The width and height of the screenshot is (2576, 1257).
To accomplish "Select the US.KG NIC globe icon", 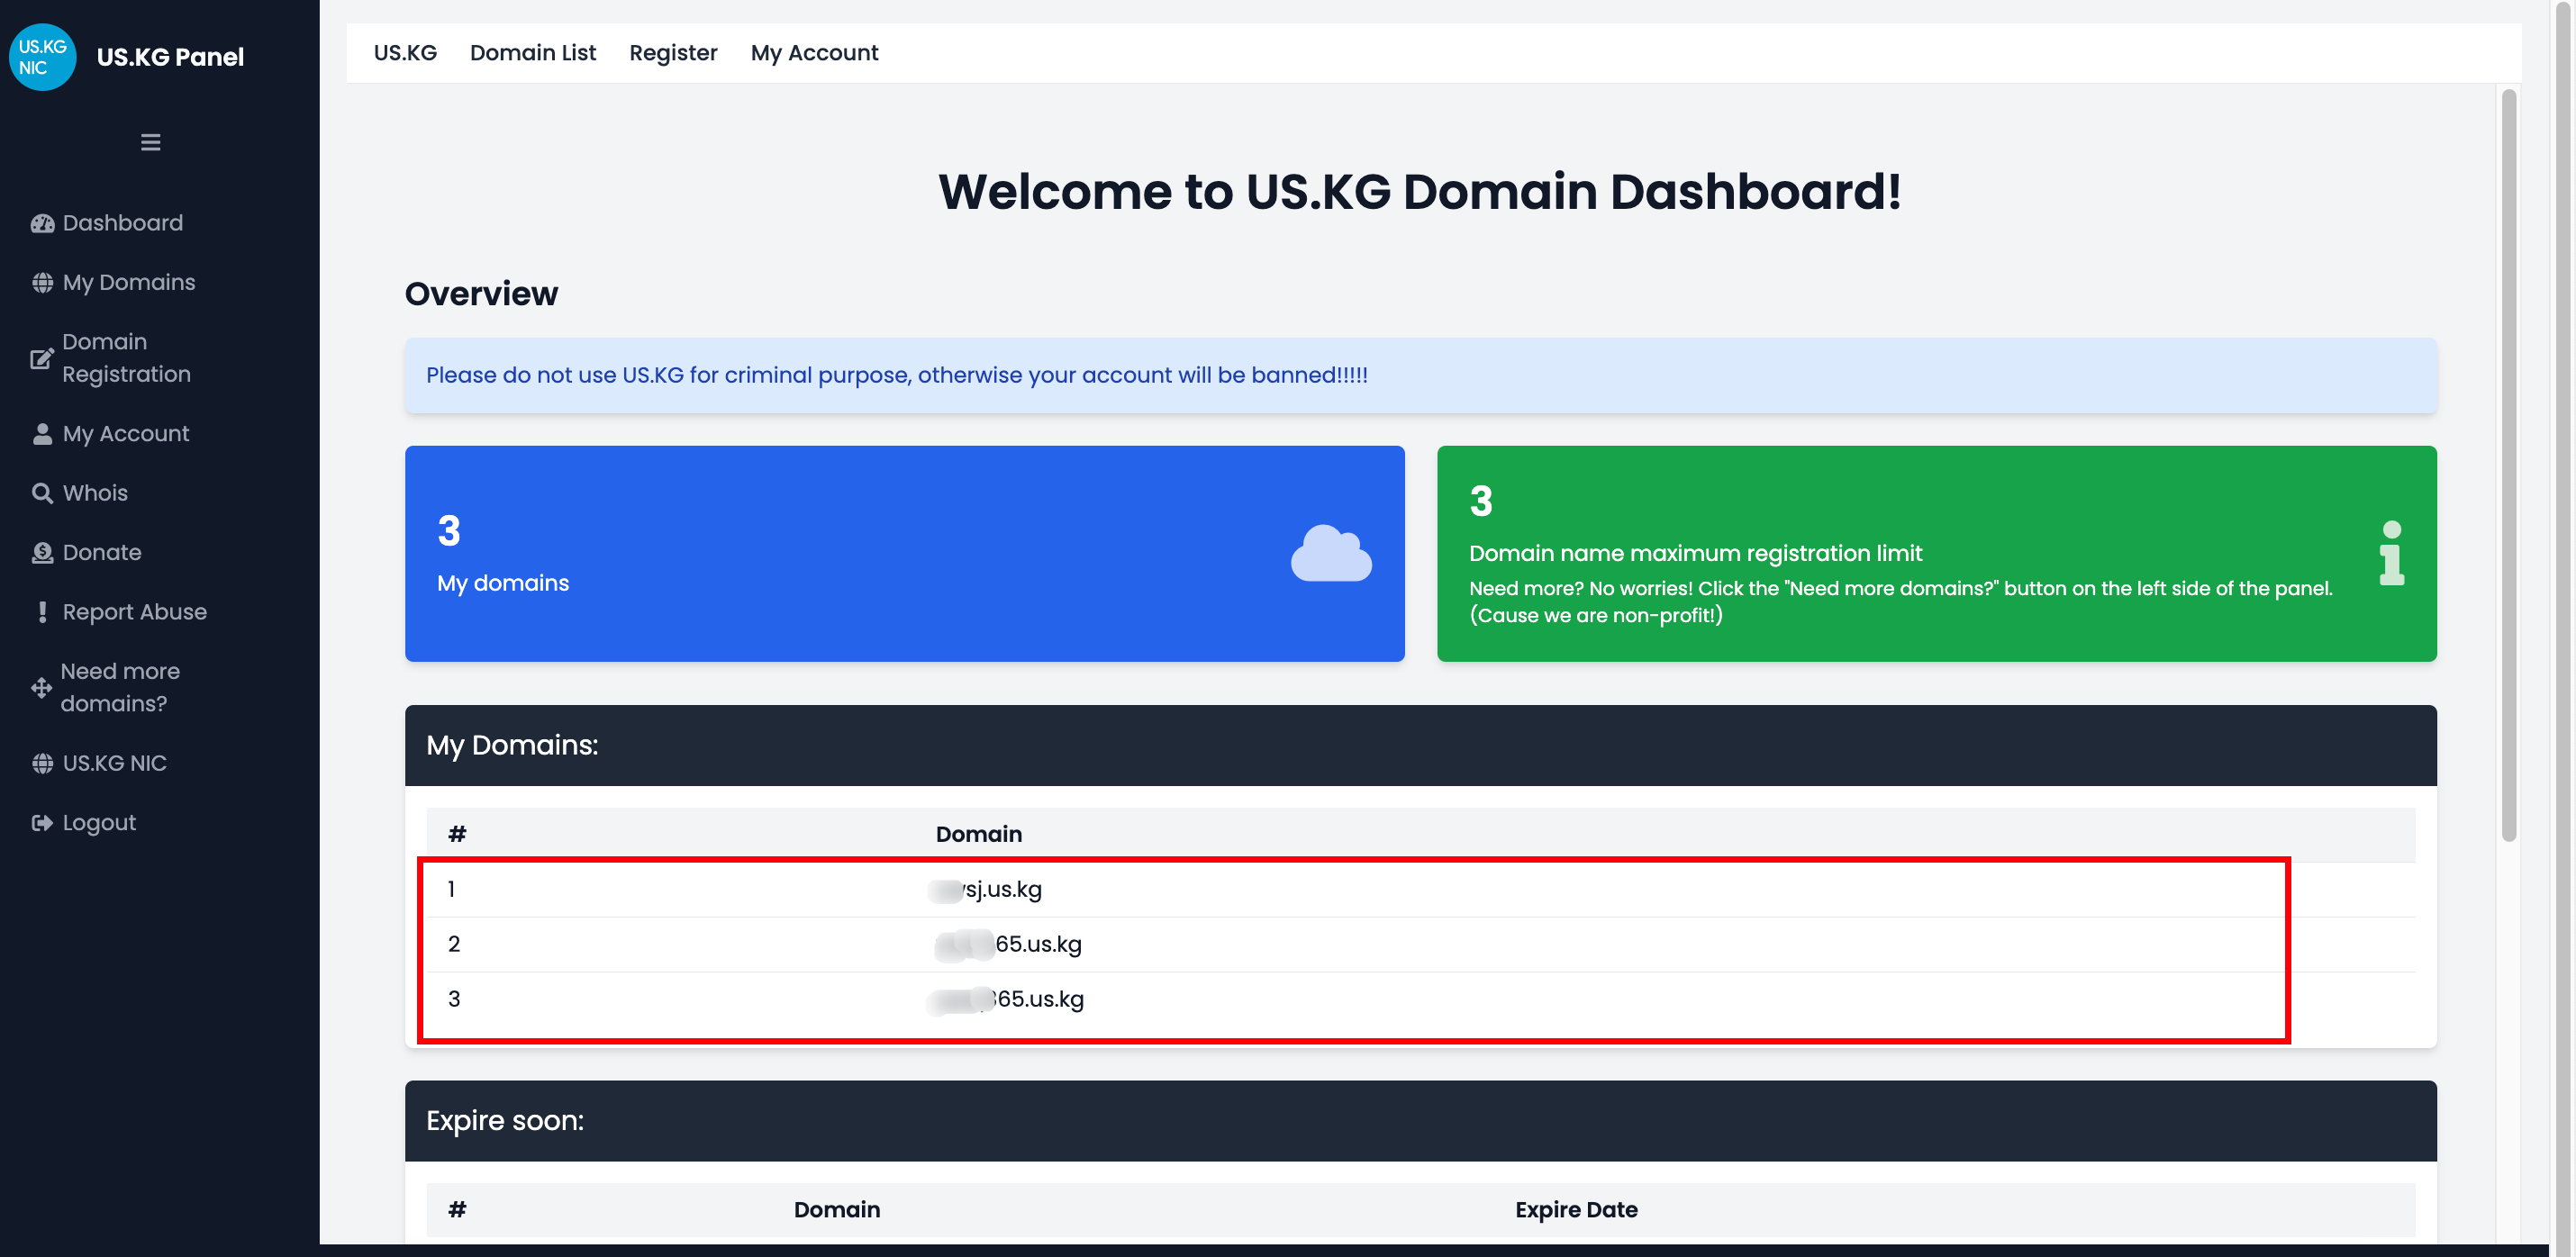I will point(41,763).
